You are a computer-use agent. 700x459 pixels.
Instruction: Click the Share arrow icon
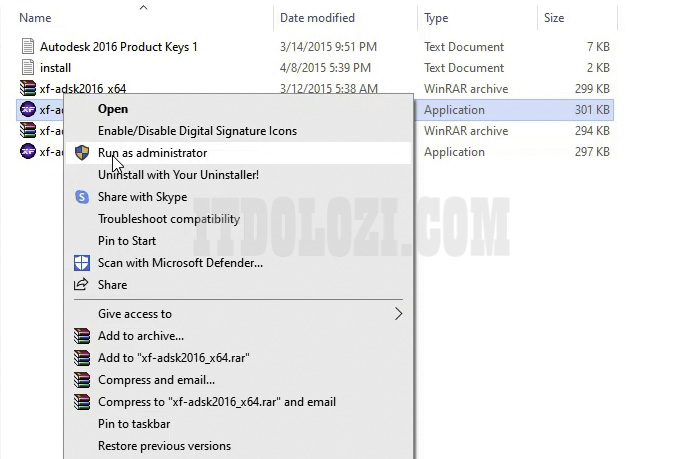coord(82,285)
